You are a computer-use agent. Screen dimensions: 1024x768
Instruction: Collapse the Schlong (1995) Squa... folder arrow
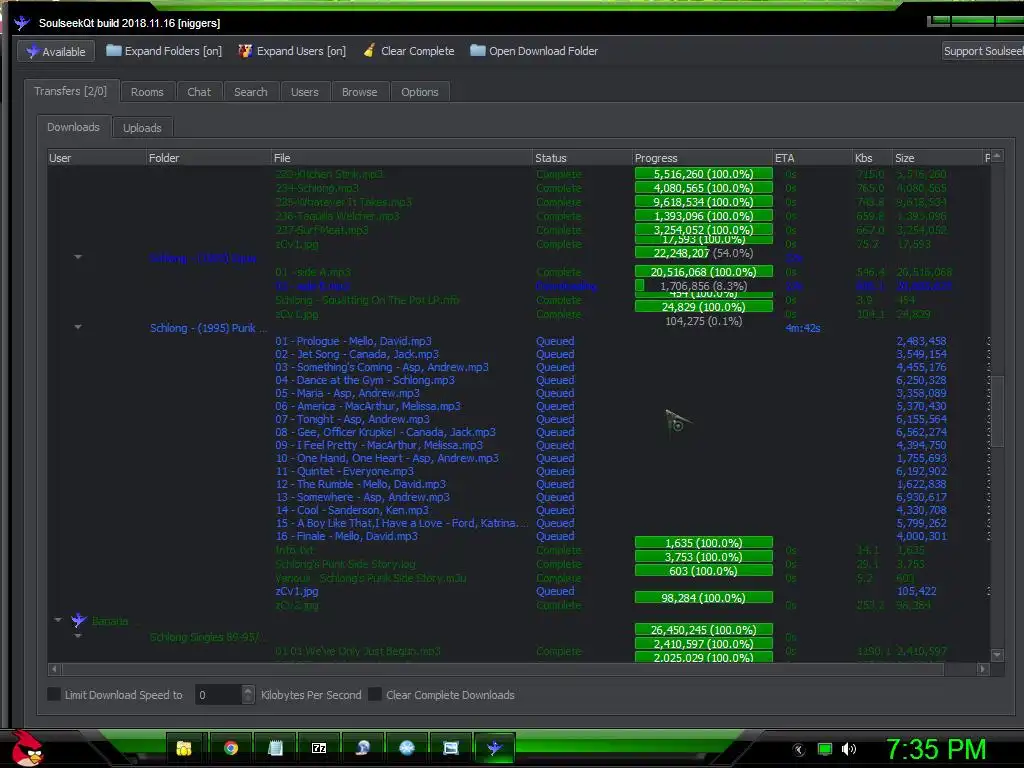pyautogui.click(x=78, y=257)
